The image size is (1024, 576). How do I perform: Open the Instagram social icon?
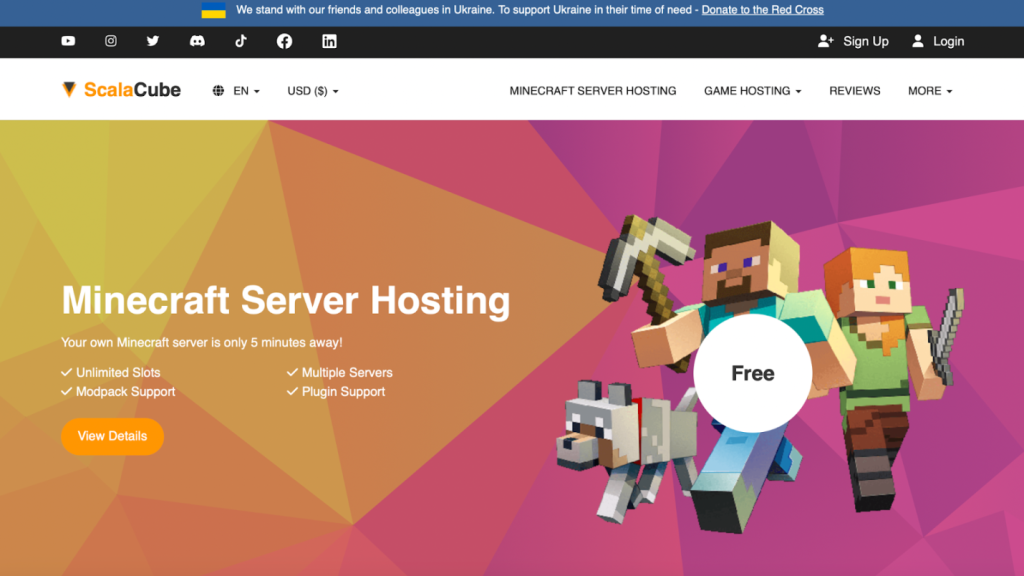[111, 41]
